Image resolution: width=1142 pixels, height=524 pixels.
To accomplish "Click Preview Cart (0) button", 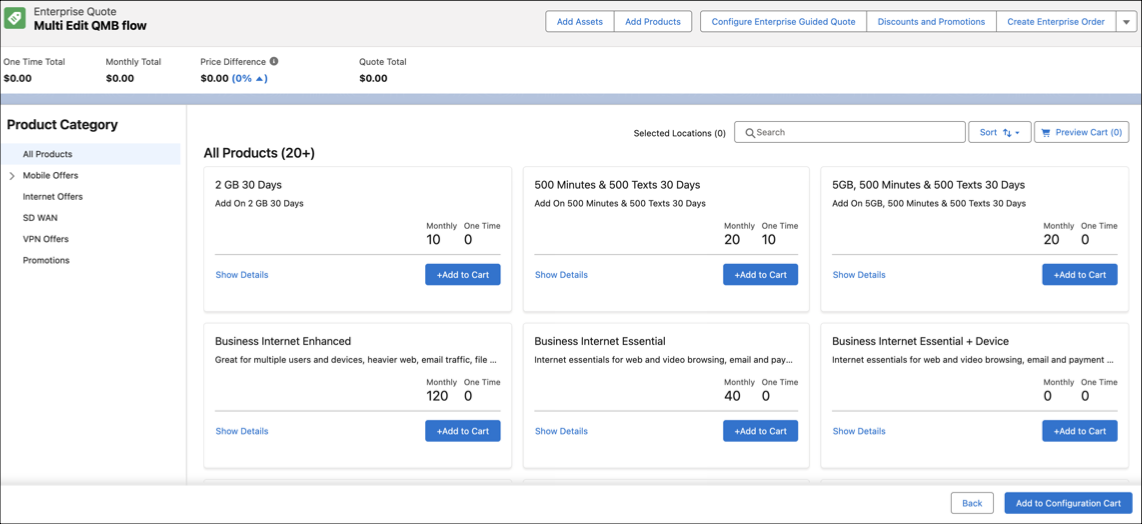I will coord(1082,133).
